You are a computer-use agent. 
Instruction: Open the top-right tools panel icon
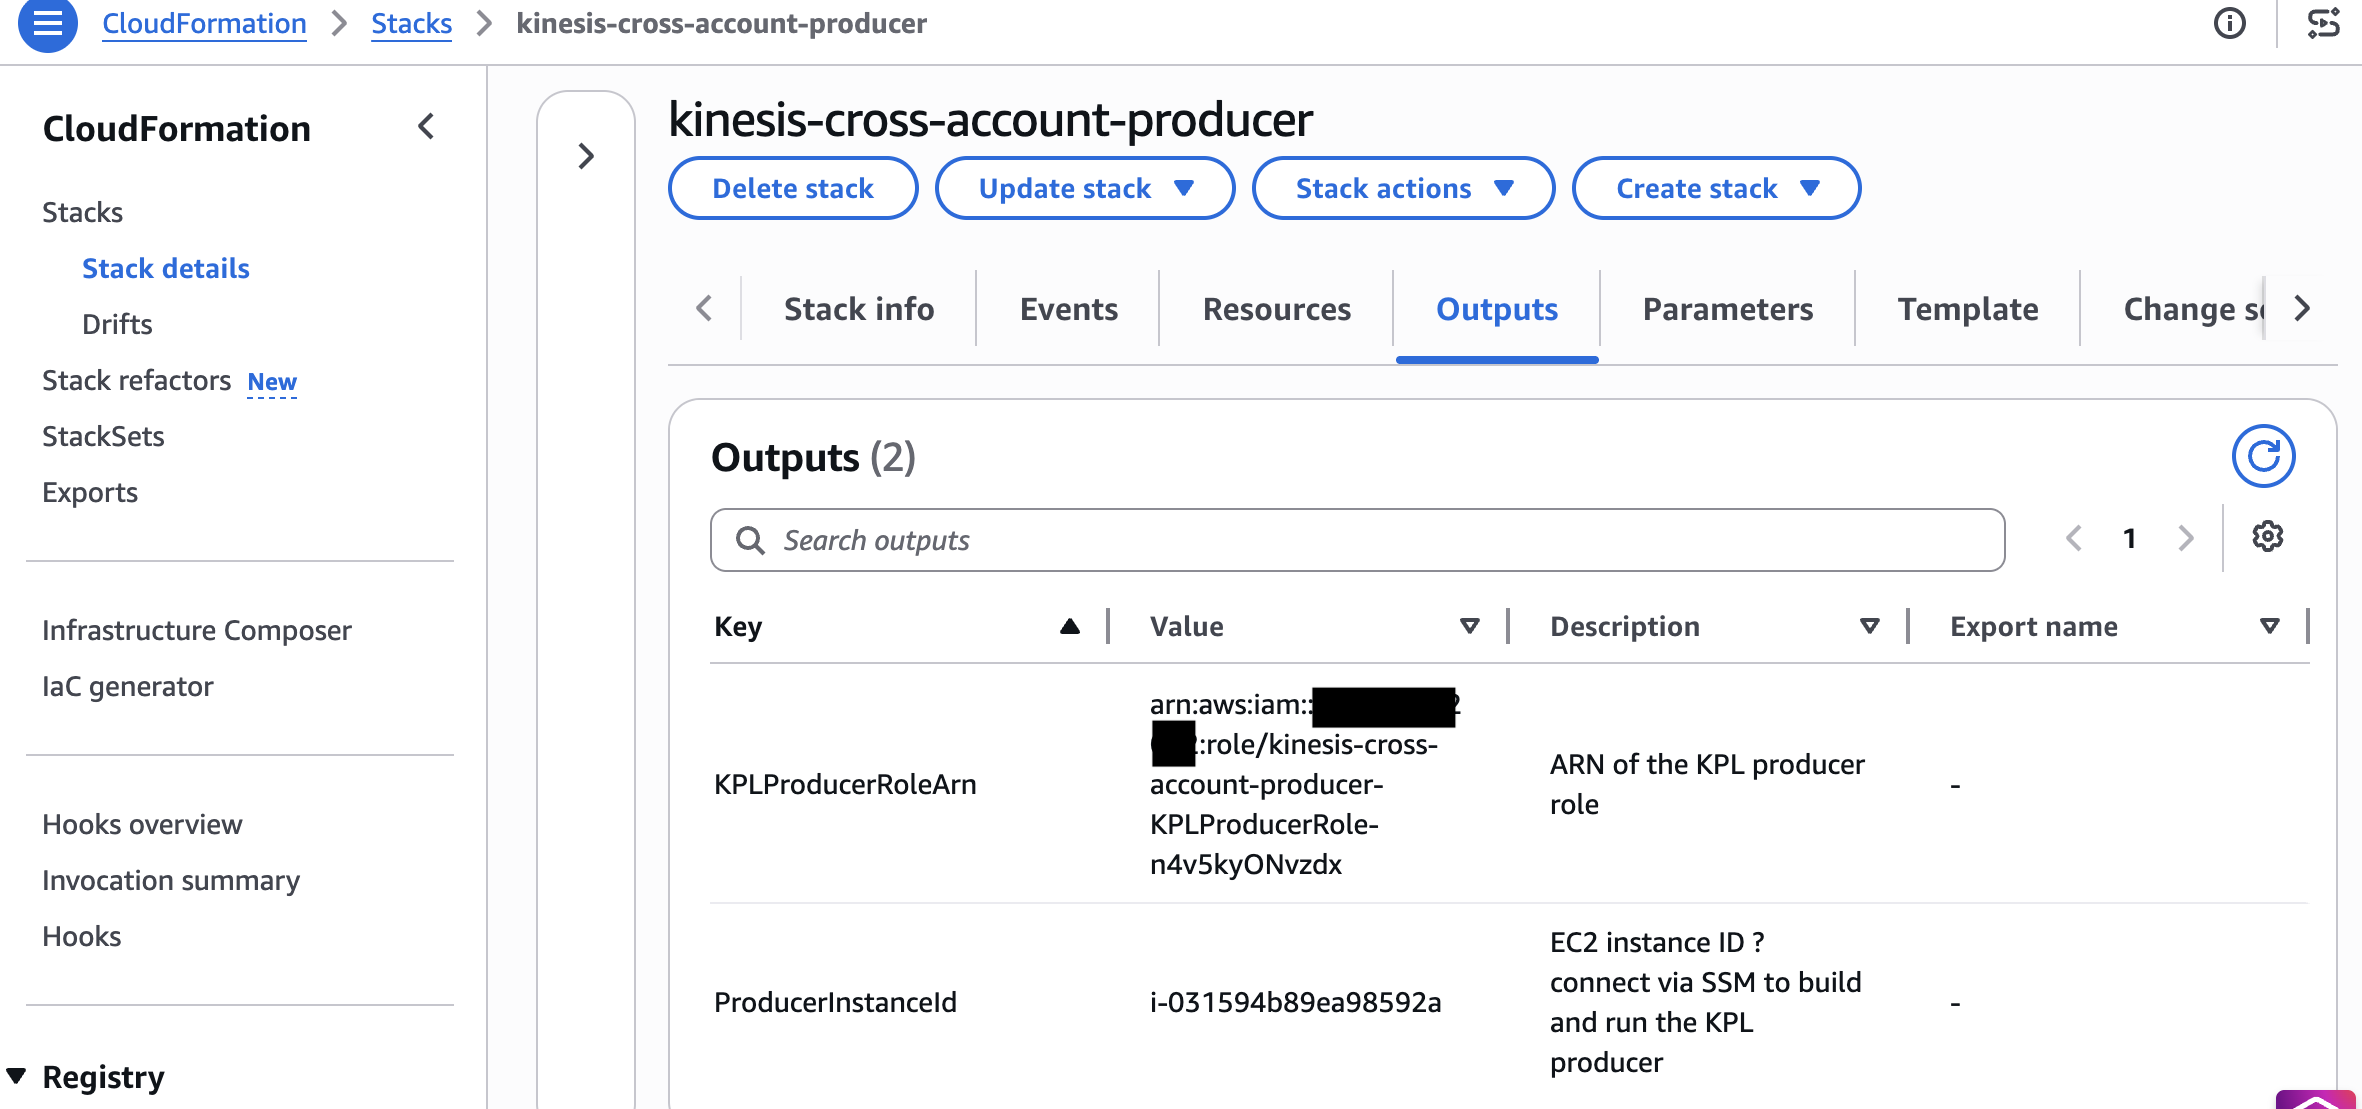[x=2323, y=24]
